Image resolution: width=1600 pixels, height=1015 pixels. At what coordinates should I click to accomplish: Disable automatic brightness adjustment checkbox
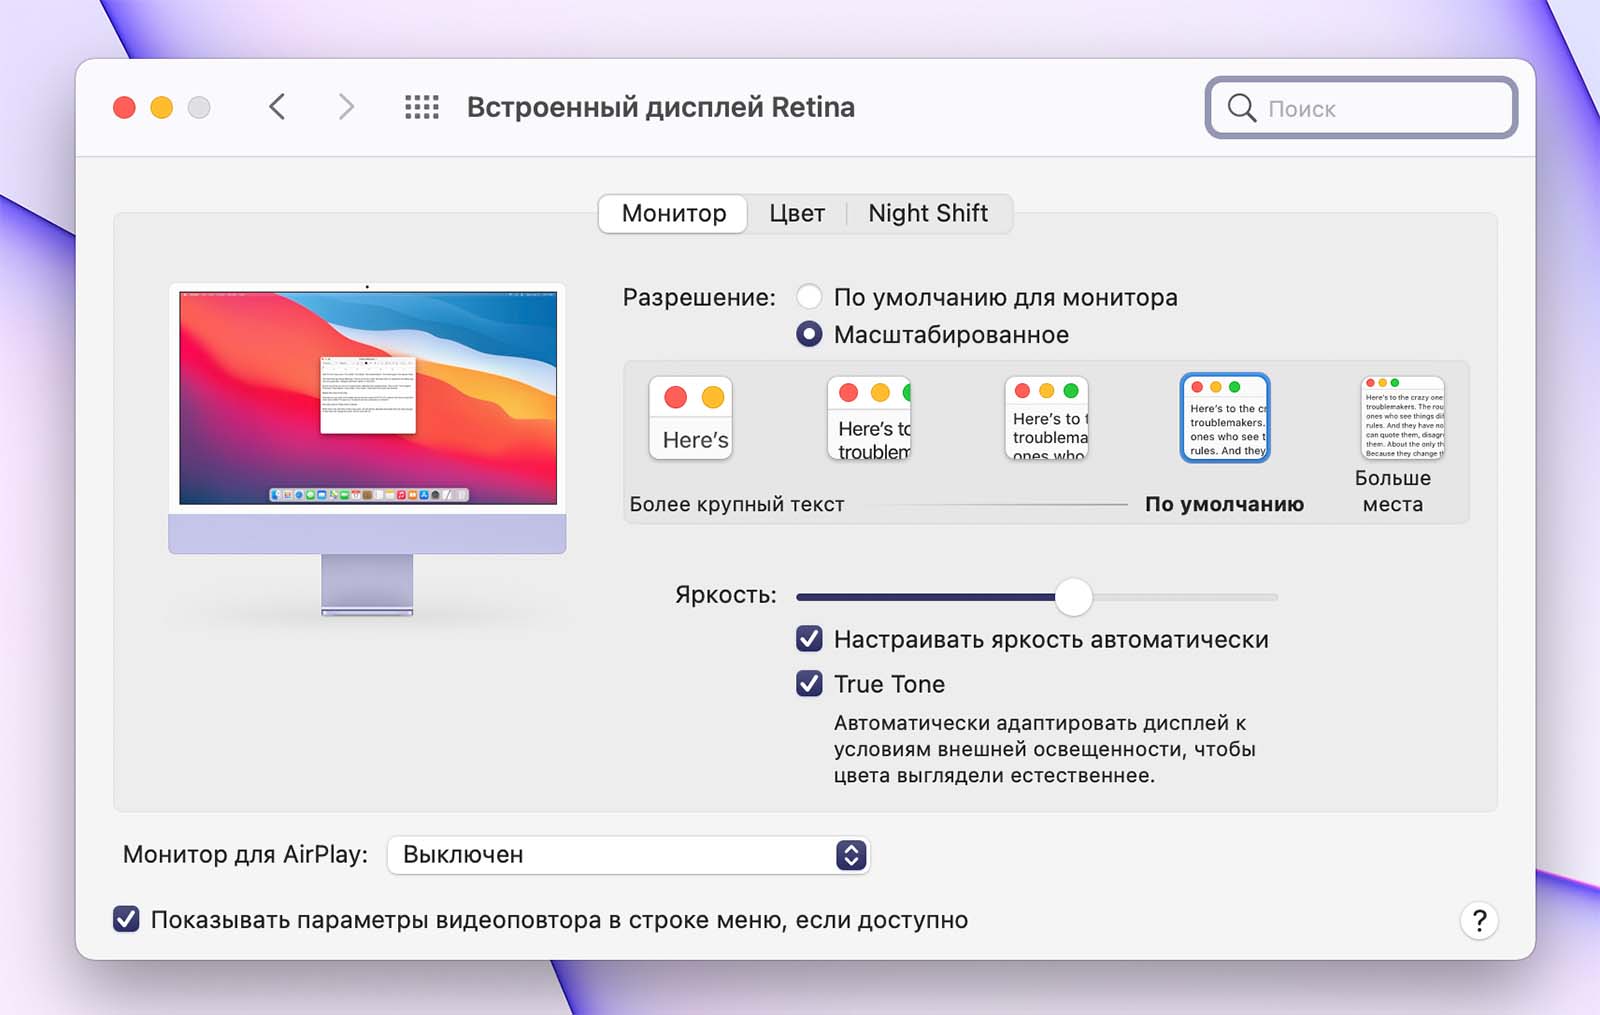coord(809,639)
